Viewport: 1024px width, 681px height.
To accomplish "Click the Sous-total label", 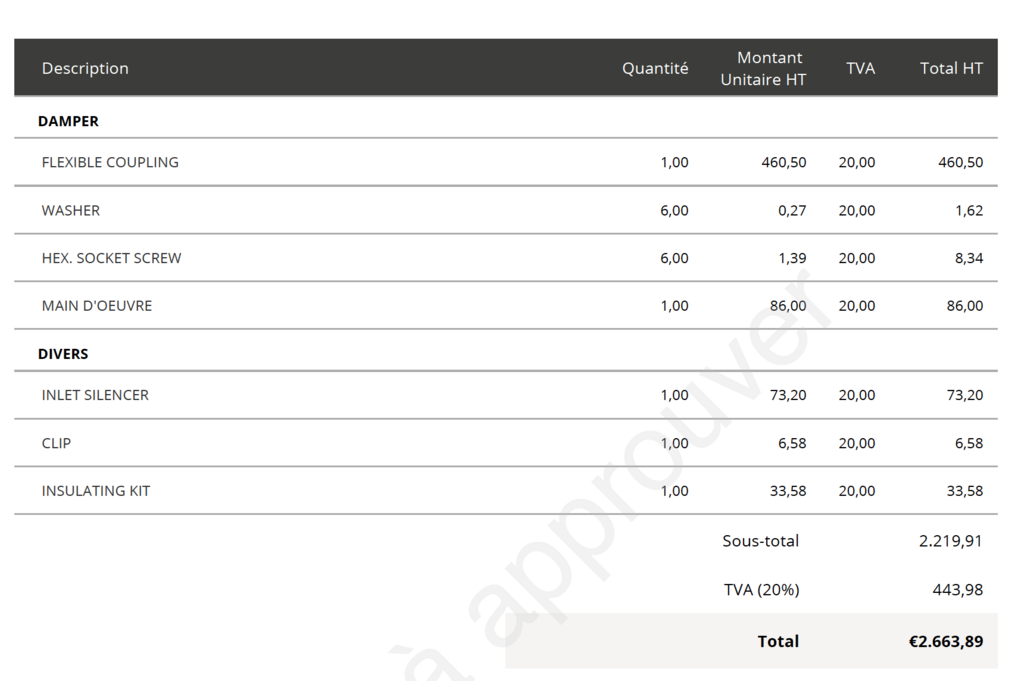I will click(x=760, y=541).
